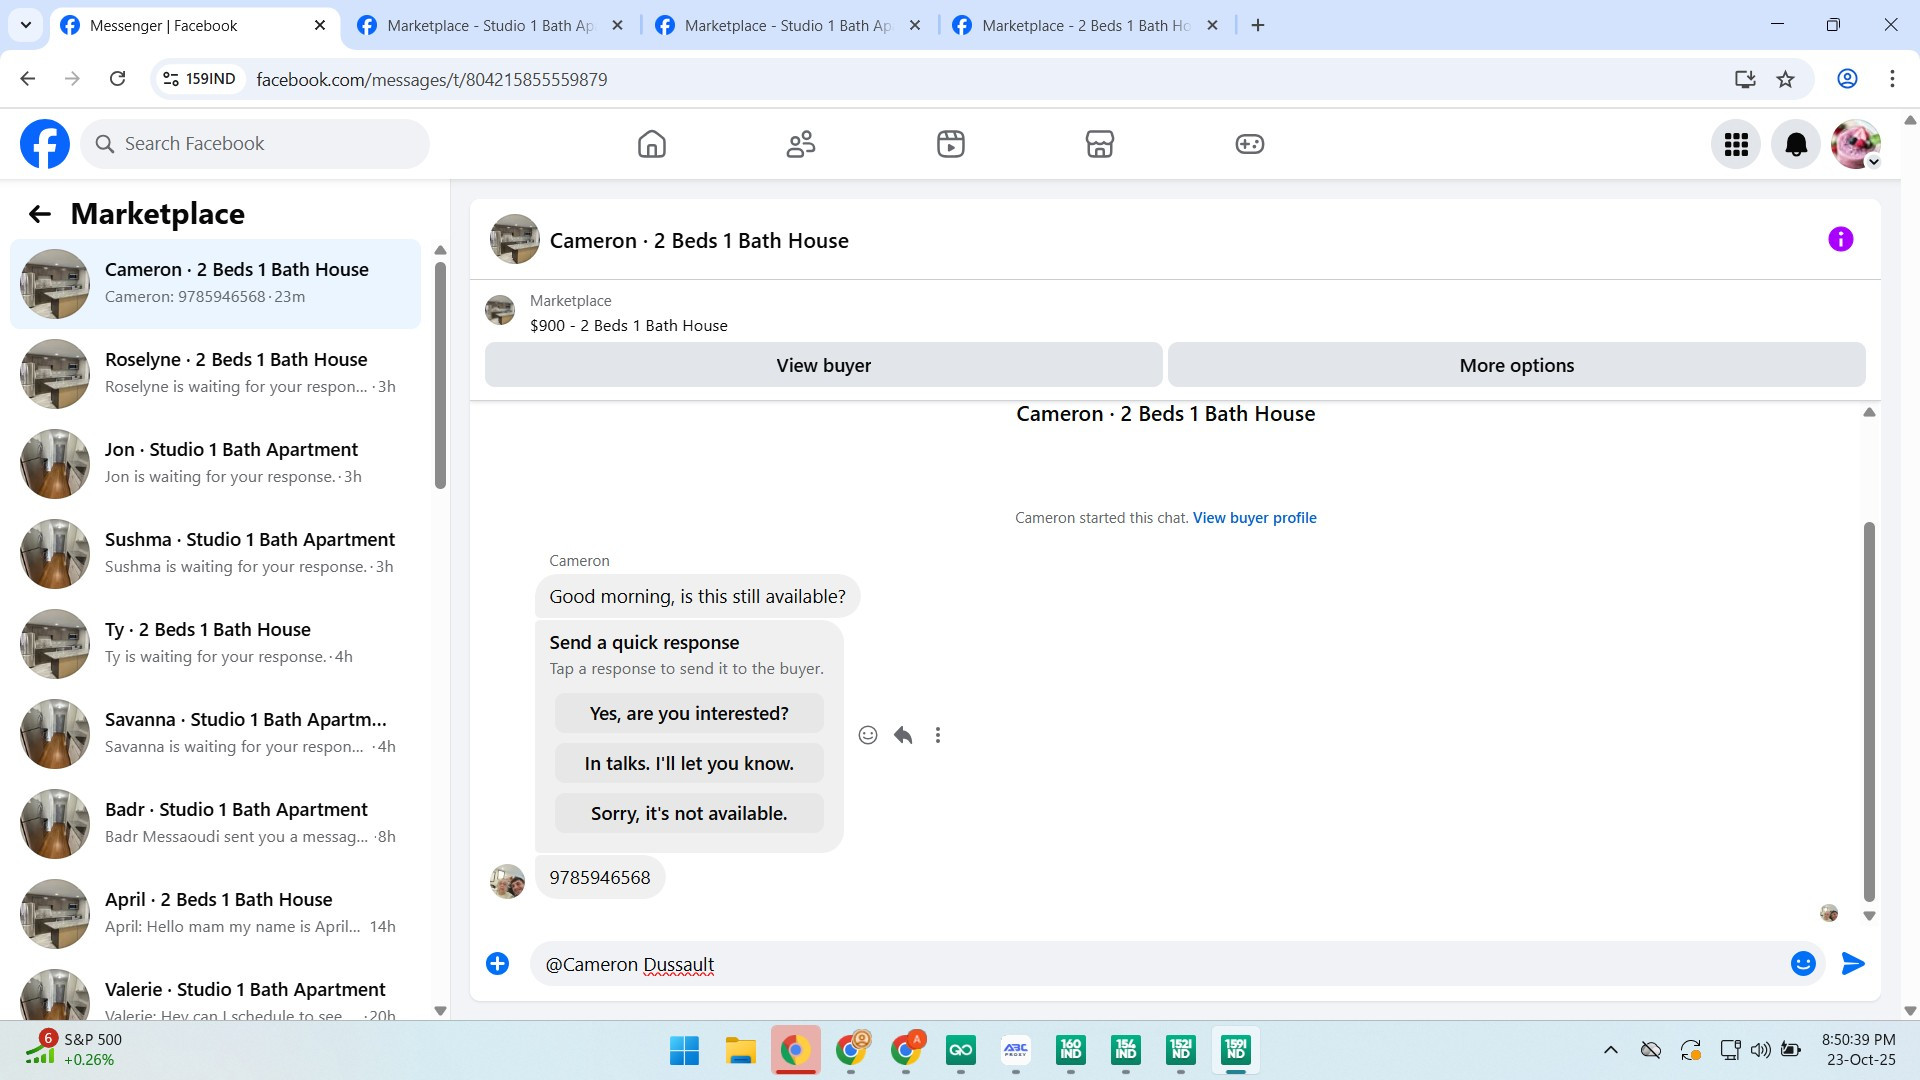Image resolution: width=1920 pixels, height=1080 pixels.
Task: React to message with emoji icon
Action: [x=868, y=735]
